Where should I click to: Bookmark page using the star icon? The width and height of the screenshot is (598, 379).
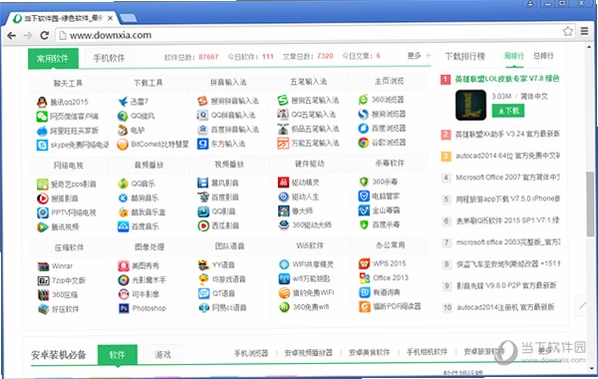tap(568, 31)
